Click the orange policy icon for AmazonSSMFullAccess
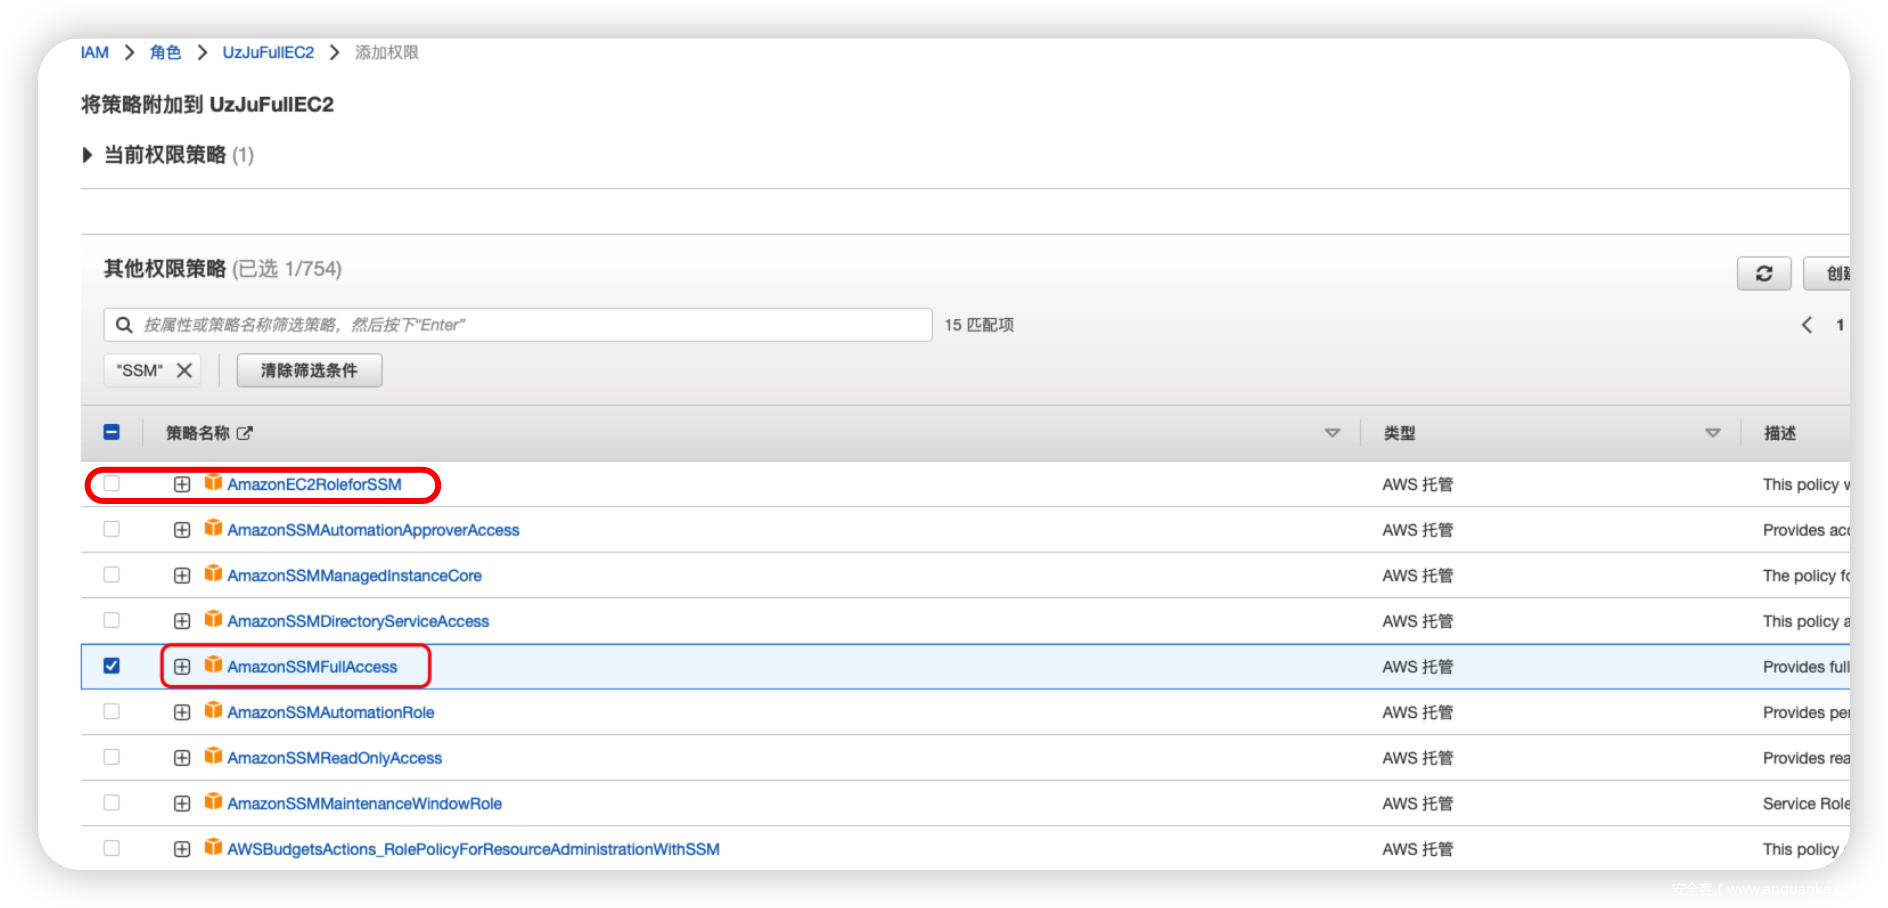Viewport: 1888px width, 908px height. click(213, 666)
